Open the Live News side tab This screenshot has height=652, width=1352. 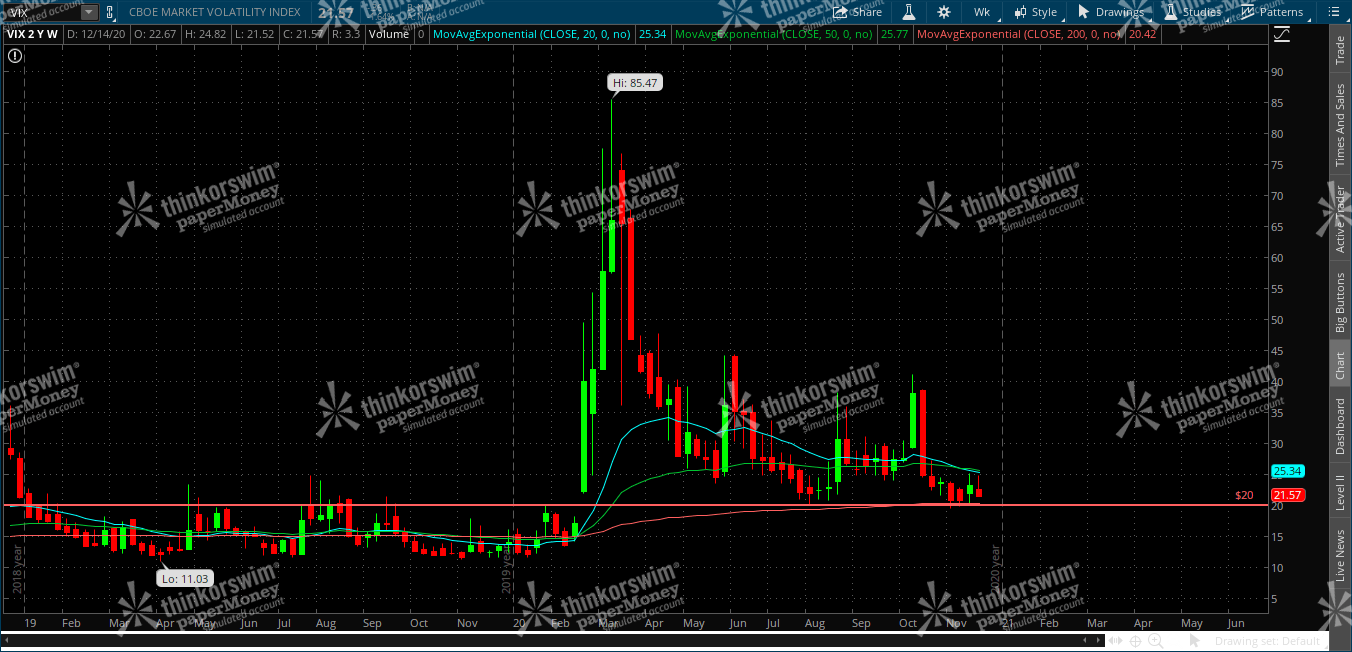pos(1340,556)
